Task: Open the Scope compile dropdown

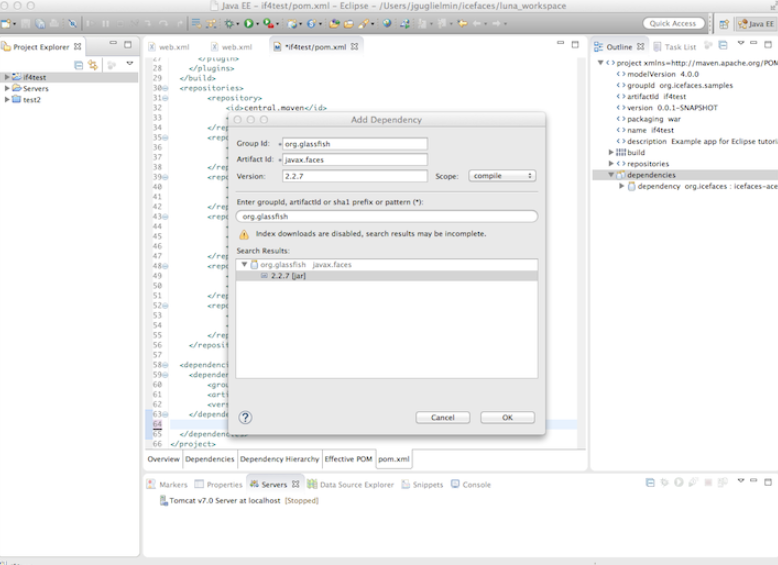Action: click(502, 176)
